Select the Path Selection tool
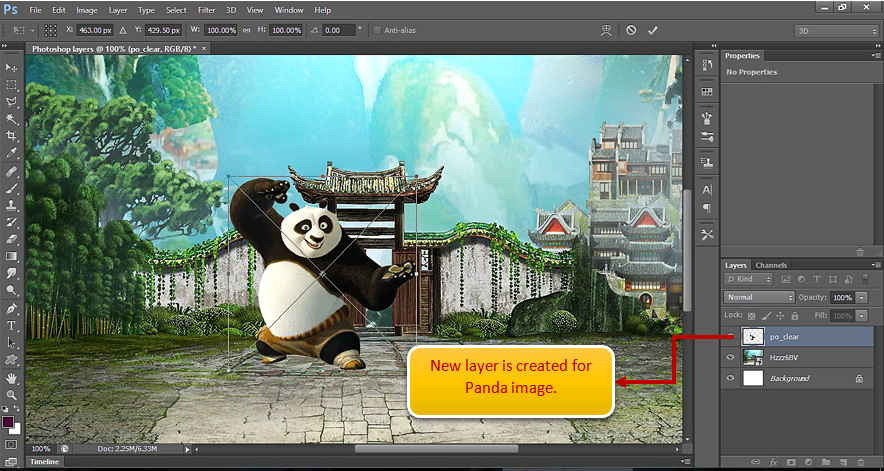884x471 pixels. [11, 342]
